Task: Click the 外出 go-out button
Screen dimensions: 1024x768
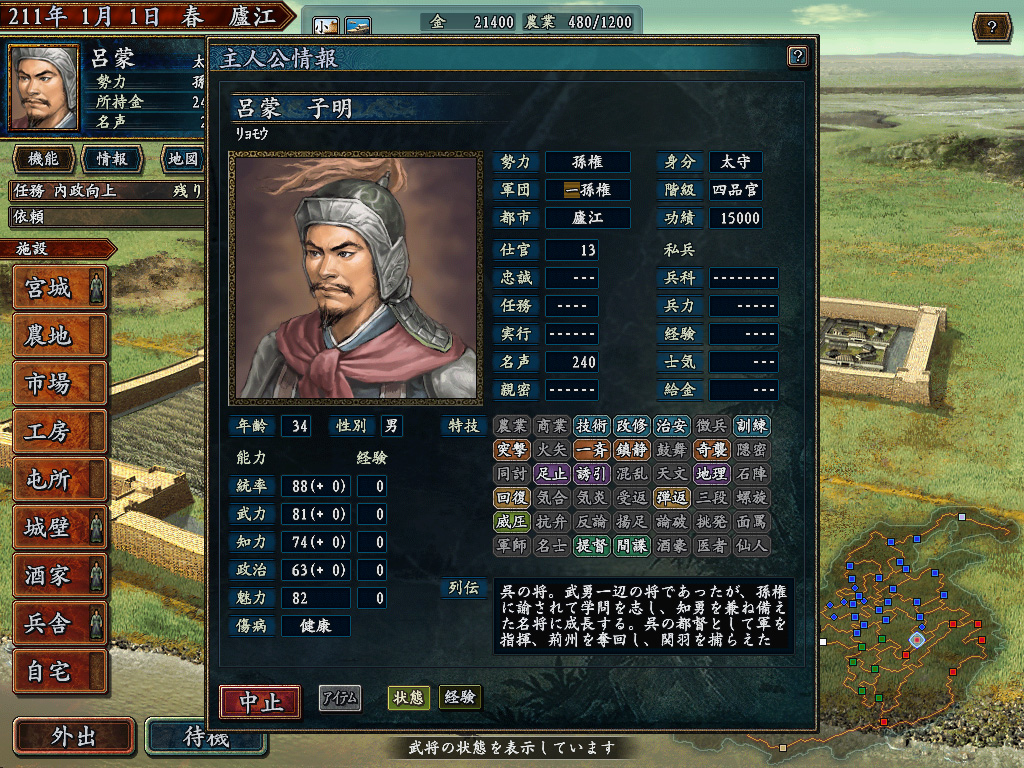Action: (74, 736)
